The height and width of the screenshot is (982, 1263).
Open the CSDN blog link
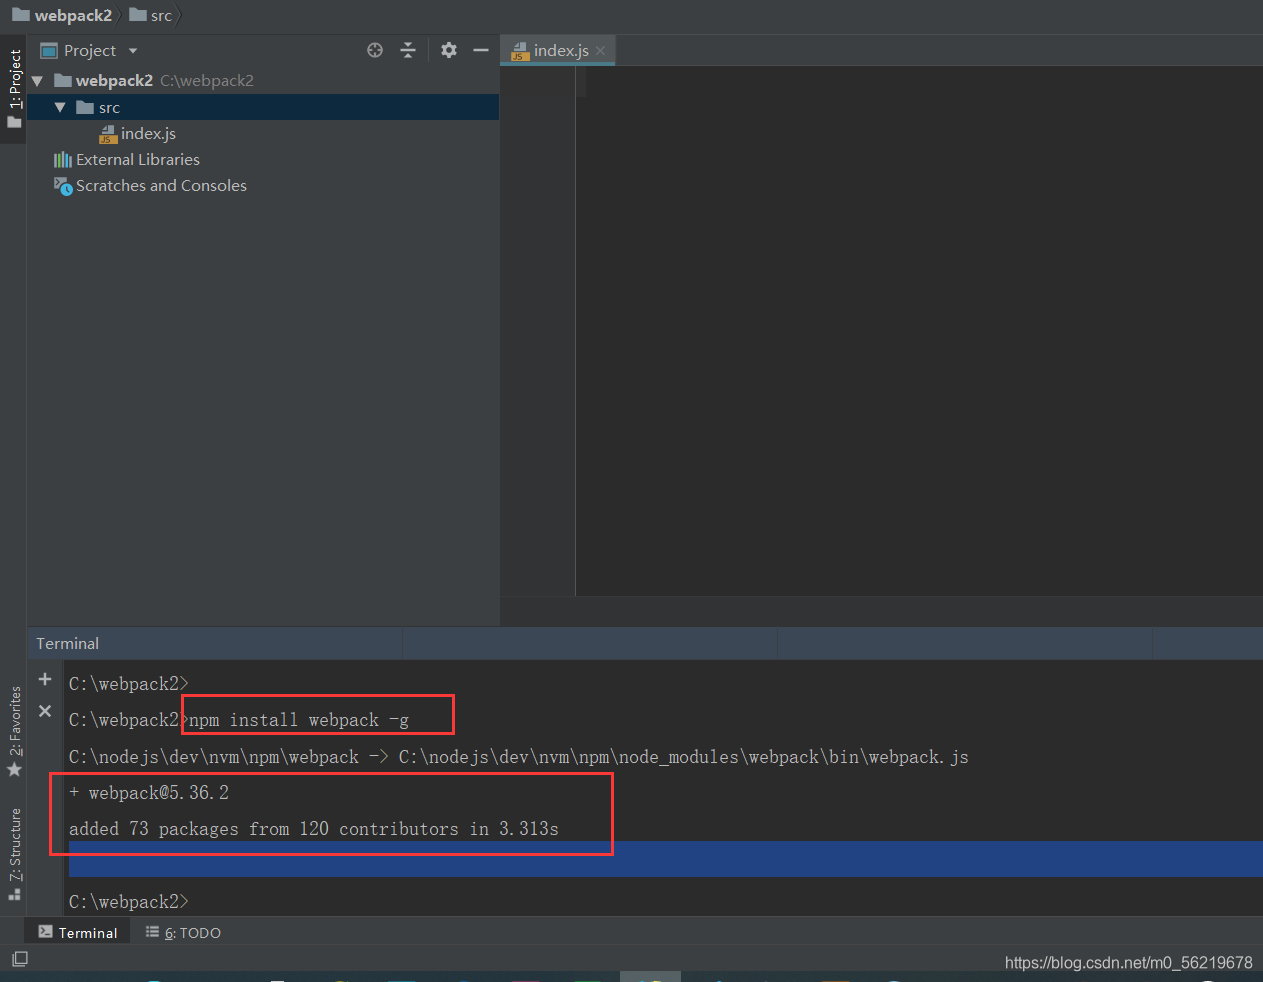tap(1128, 962)
